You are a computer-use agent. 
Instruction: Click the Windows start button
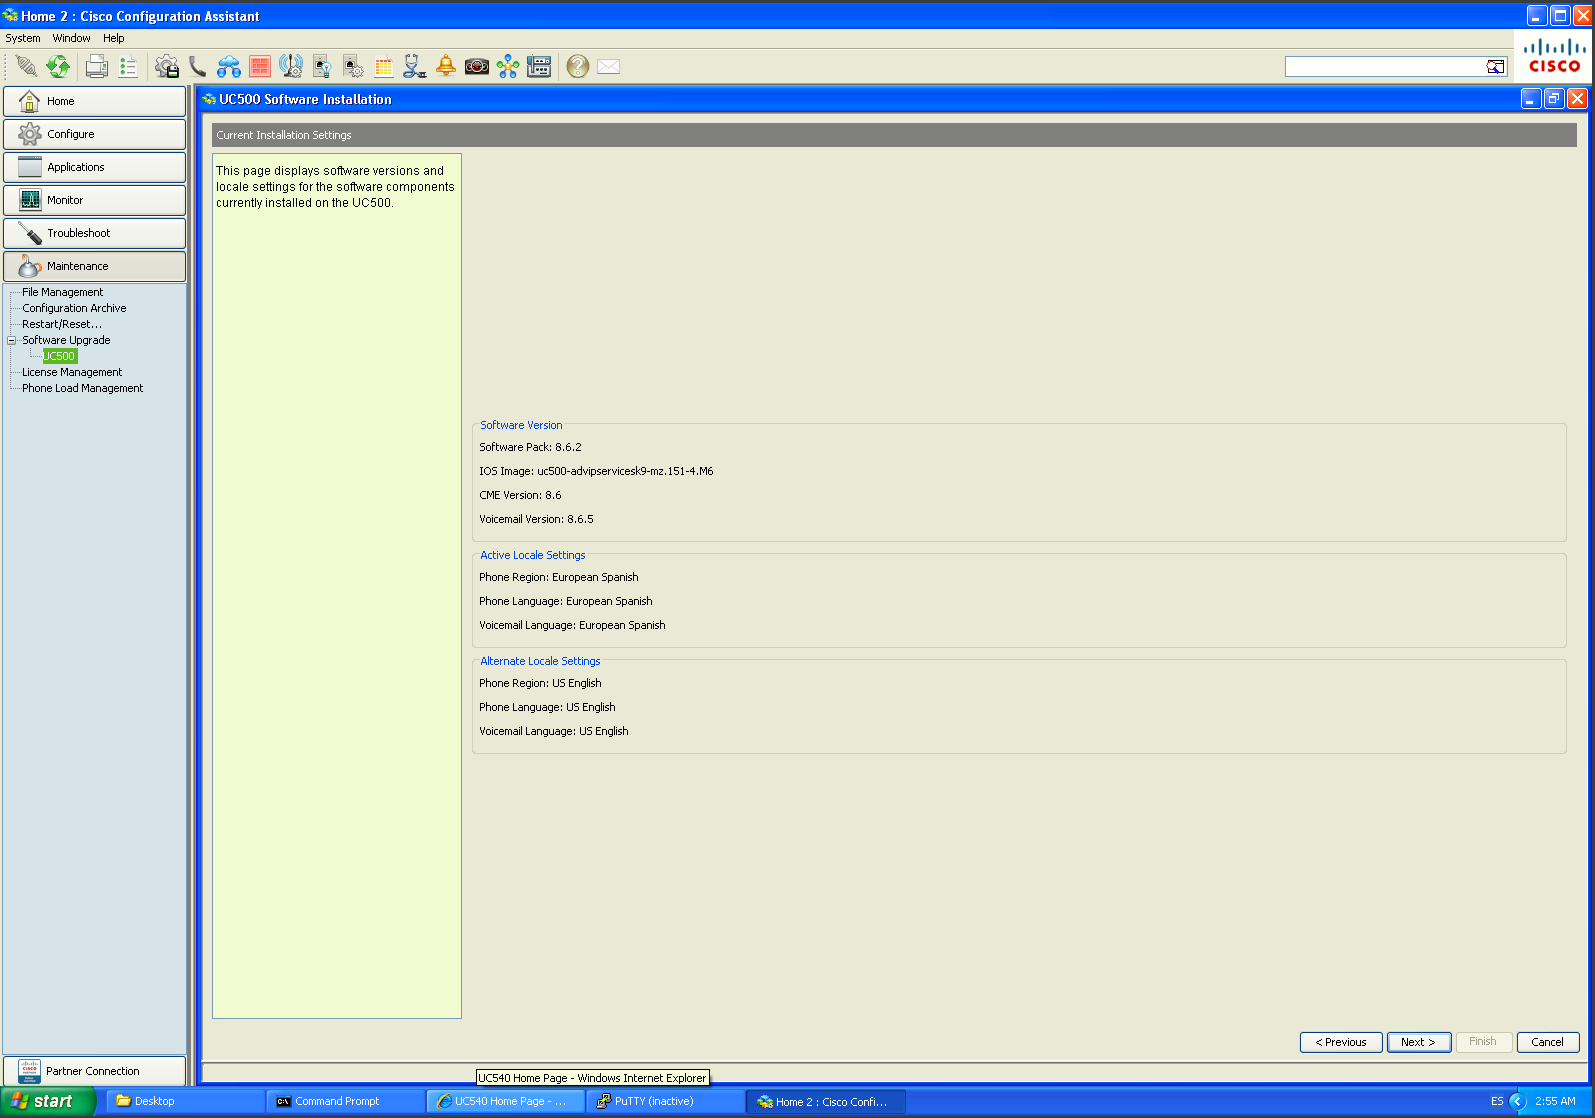point(47,1101)
